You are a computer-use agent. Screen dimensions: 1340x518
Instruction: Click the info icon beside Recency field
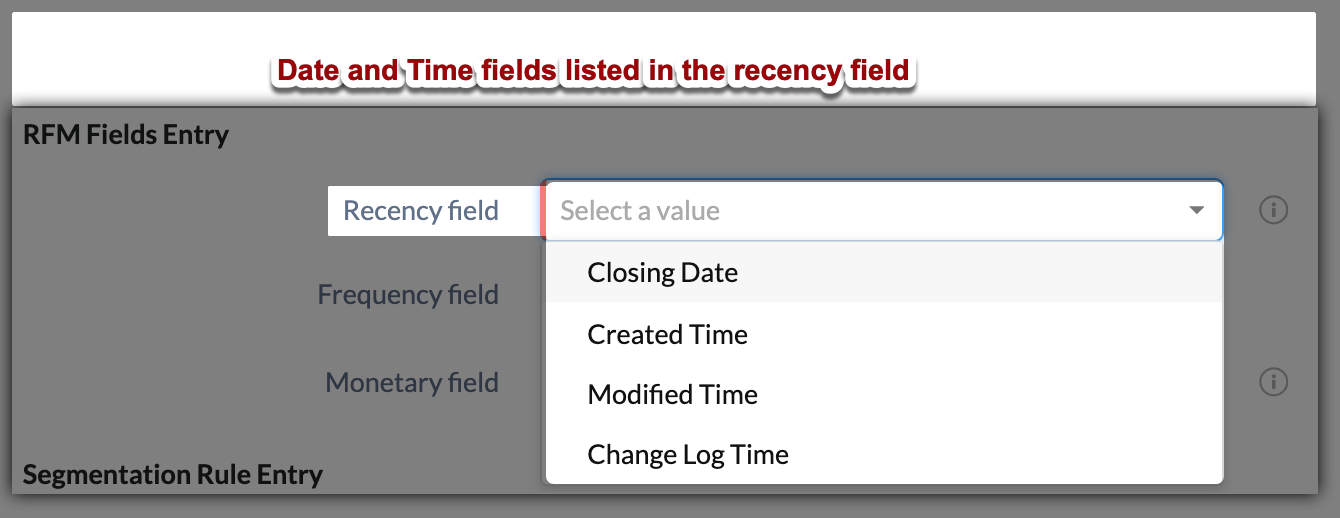1273,210
